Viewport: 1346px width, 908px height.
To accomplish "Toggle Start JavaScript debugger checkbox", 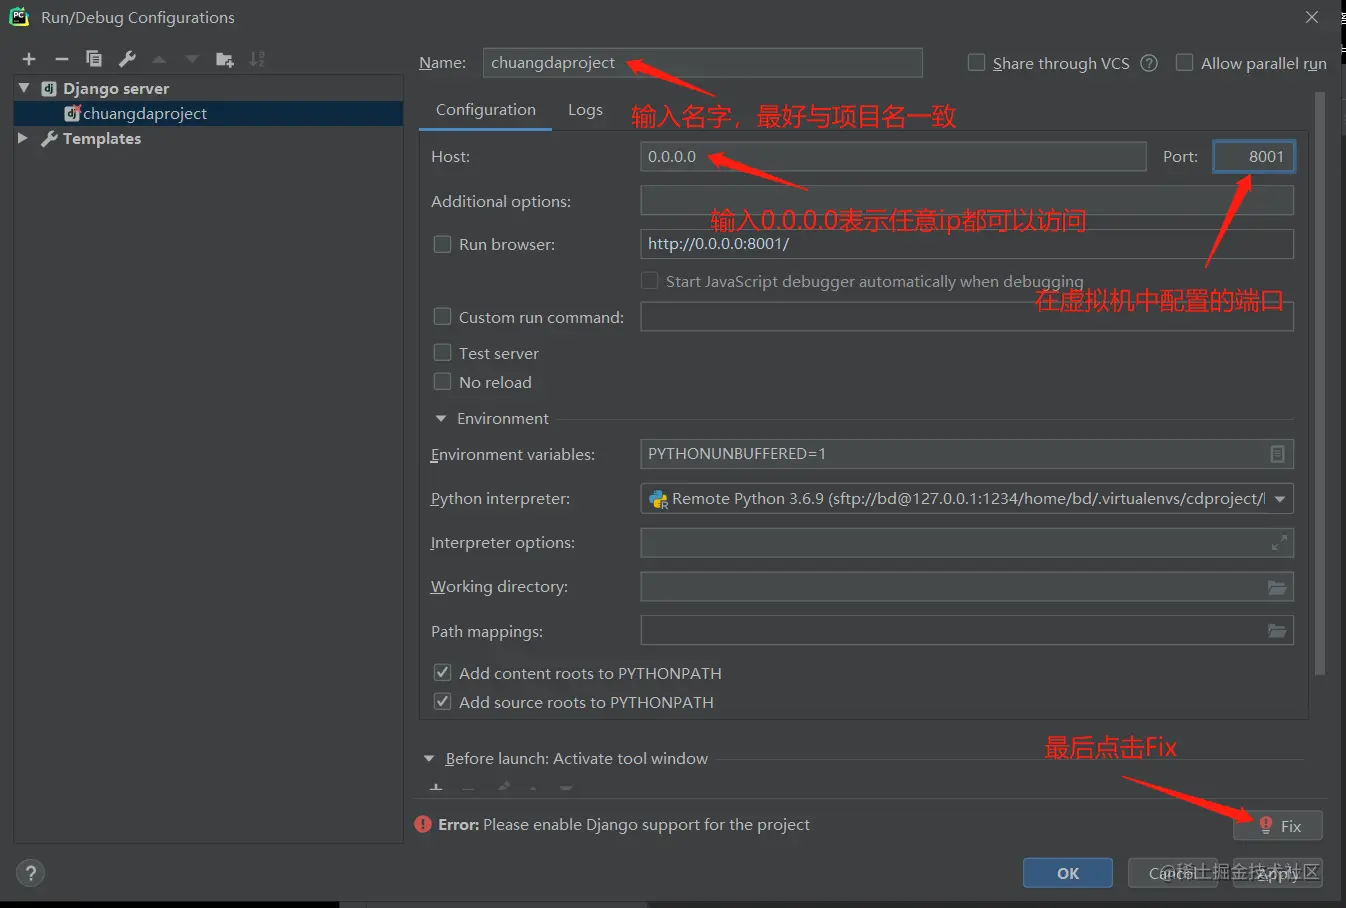I will 650,281.
